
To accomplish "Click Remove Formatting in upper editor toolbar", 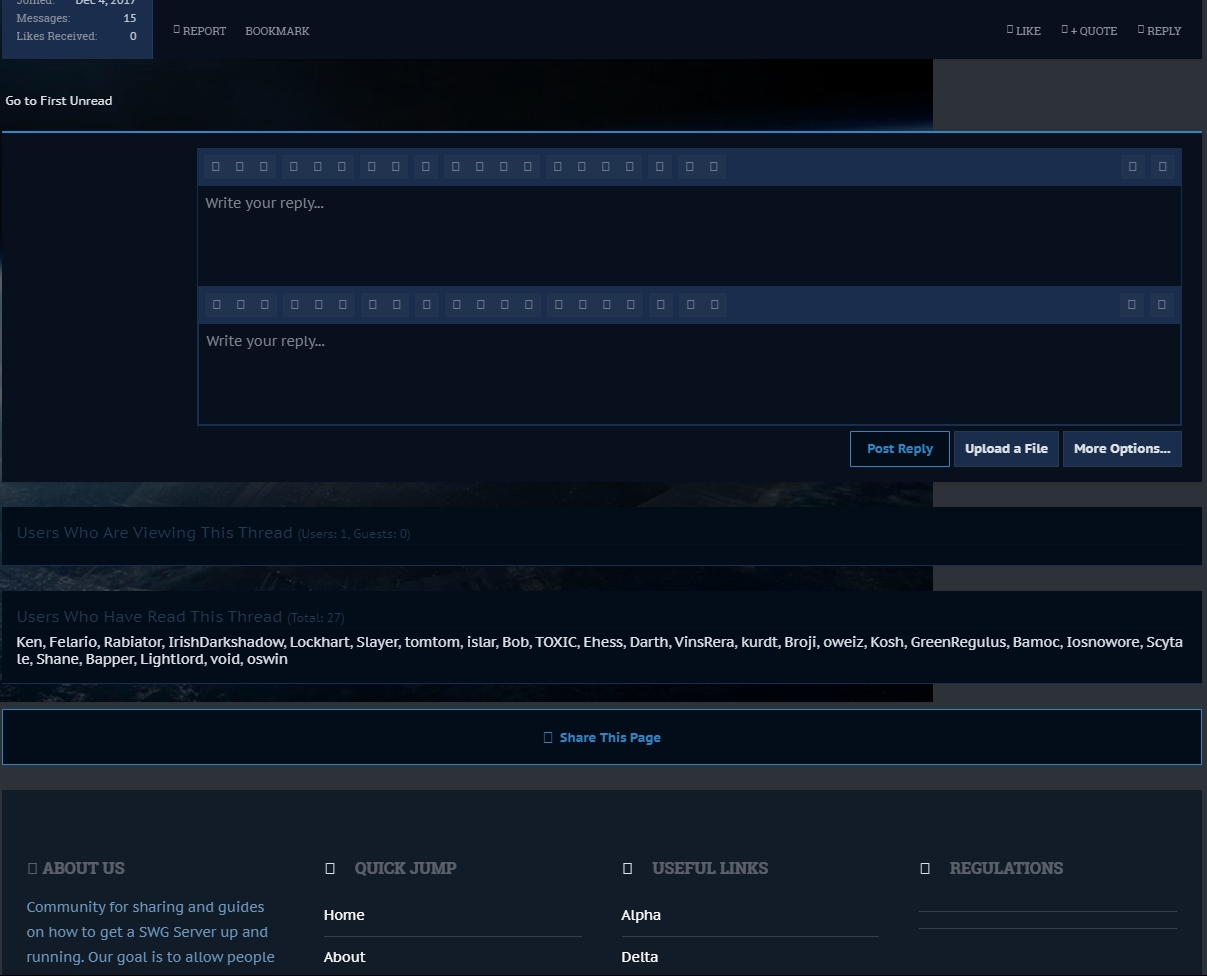I will click(x=1132, y=167).
